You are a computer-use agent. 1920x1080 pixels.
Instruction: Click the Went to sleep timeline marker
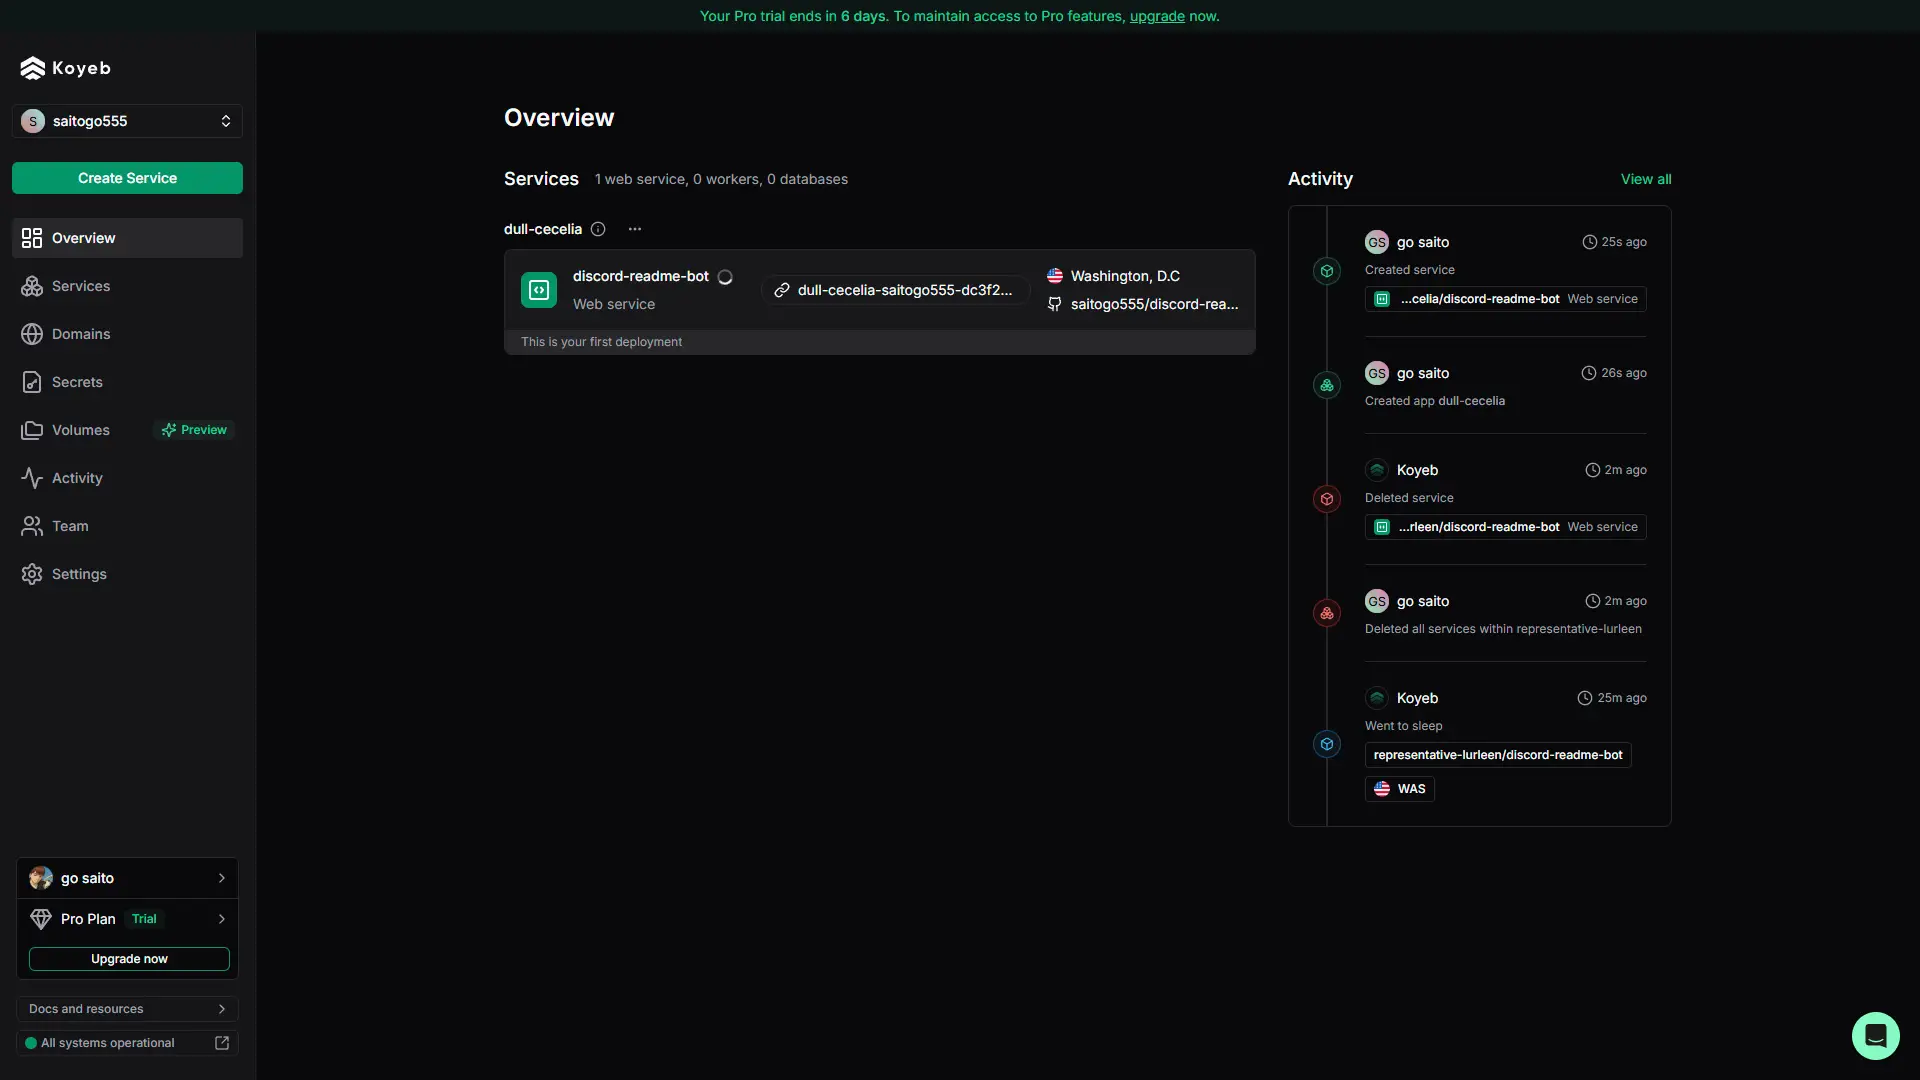(1327, 744)
